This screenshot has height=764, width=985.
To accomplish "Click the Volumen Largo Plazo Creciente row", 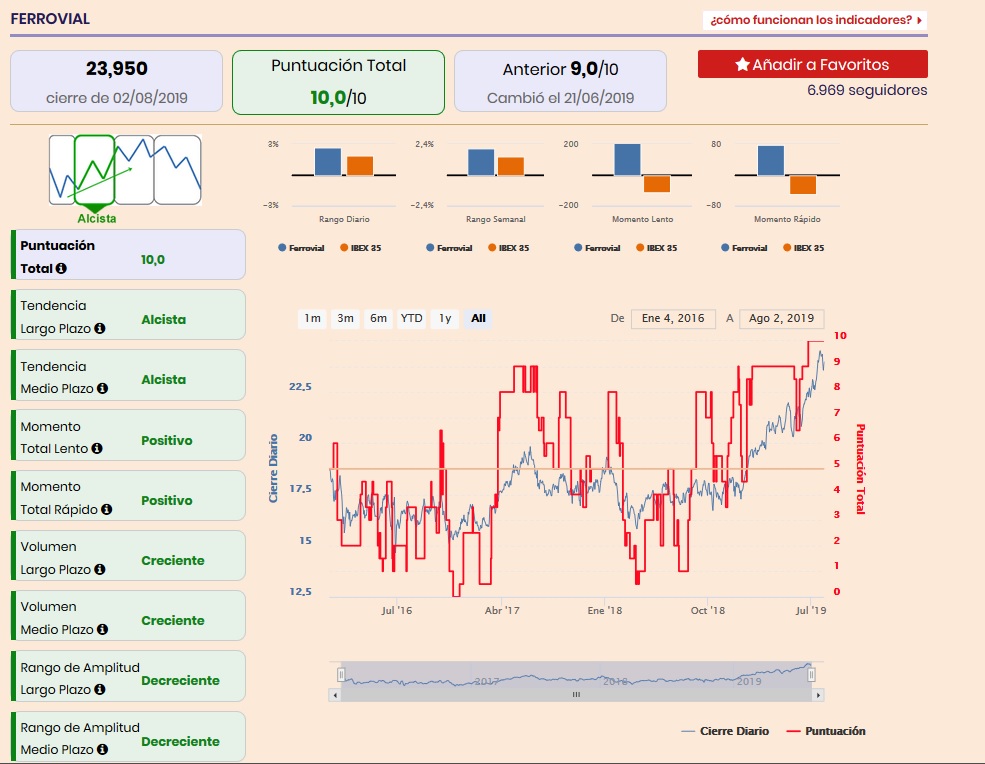I will tap(128, 555).
